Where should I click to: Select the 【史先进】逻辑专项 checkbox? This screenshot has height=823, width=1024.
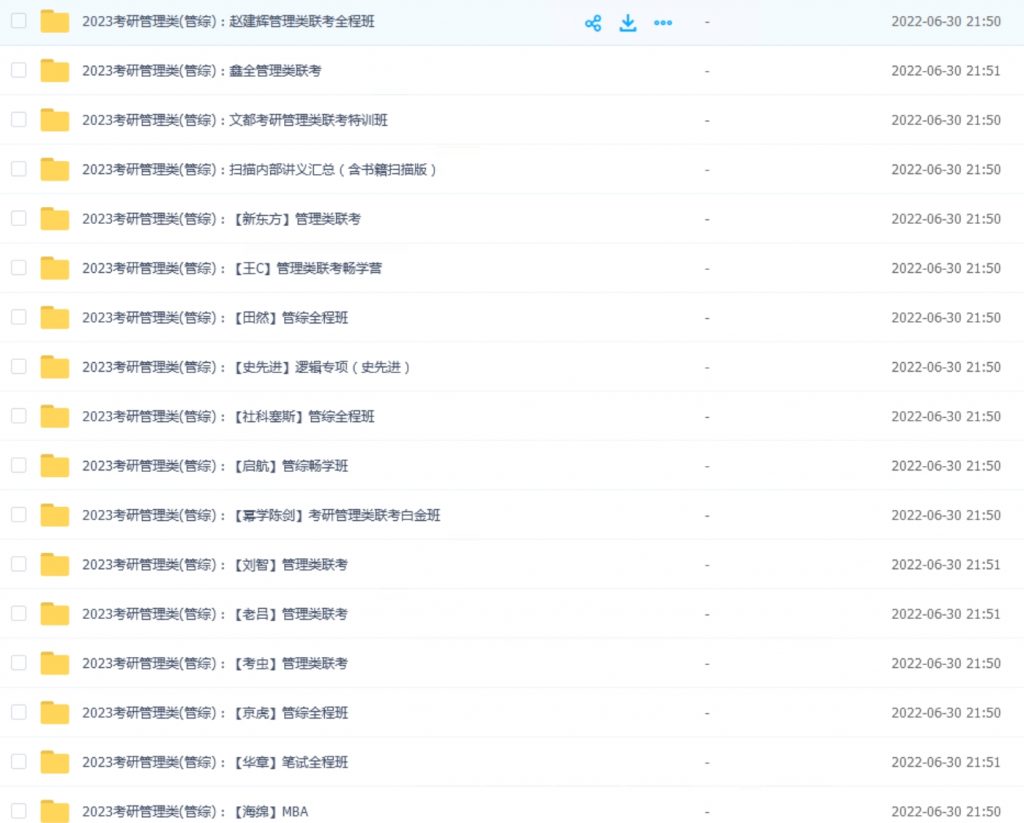coord(19,366)
